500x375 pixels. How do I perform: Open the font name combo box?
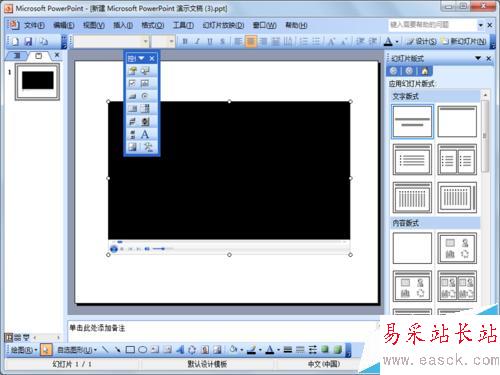pyautogui.click(x=111, y=42)
